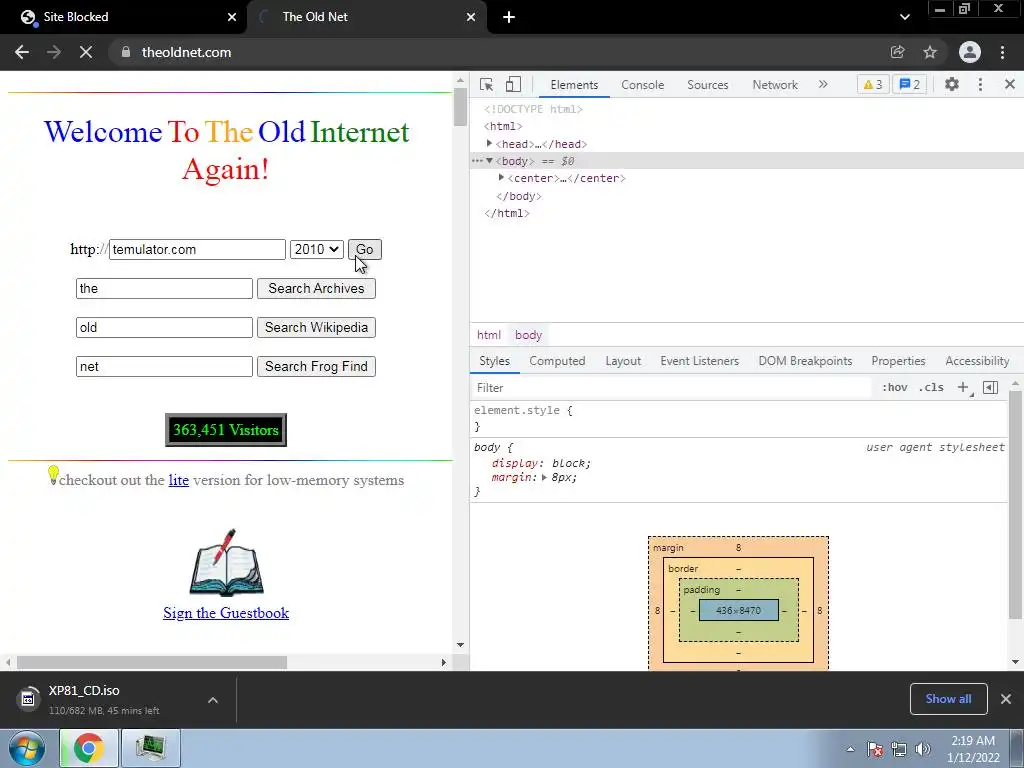Viewport: 1024px width, 768px height.
Task: Stop the page from loading
Action: pyautogui.click(x=86, y=52)
